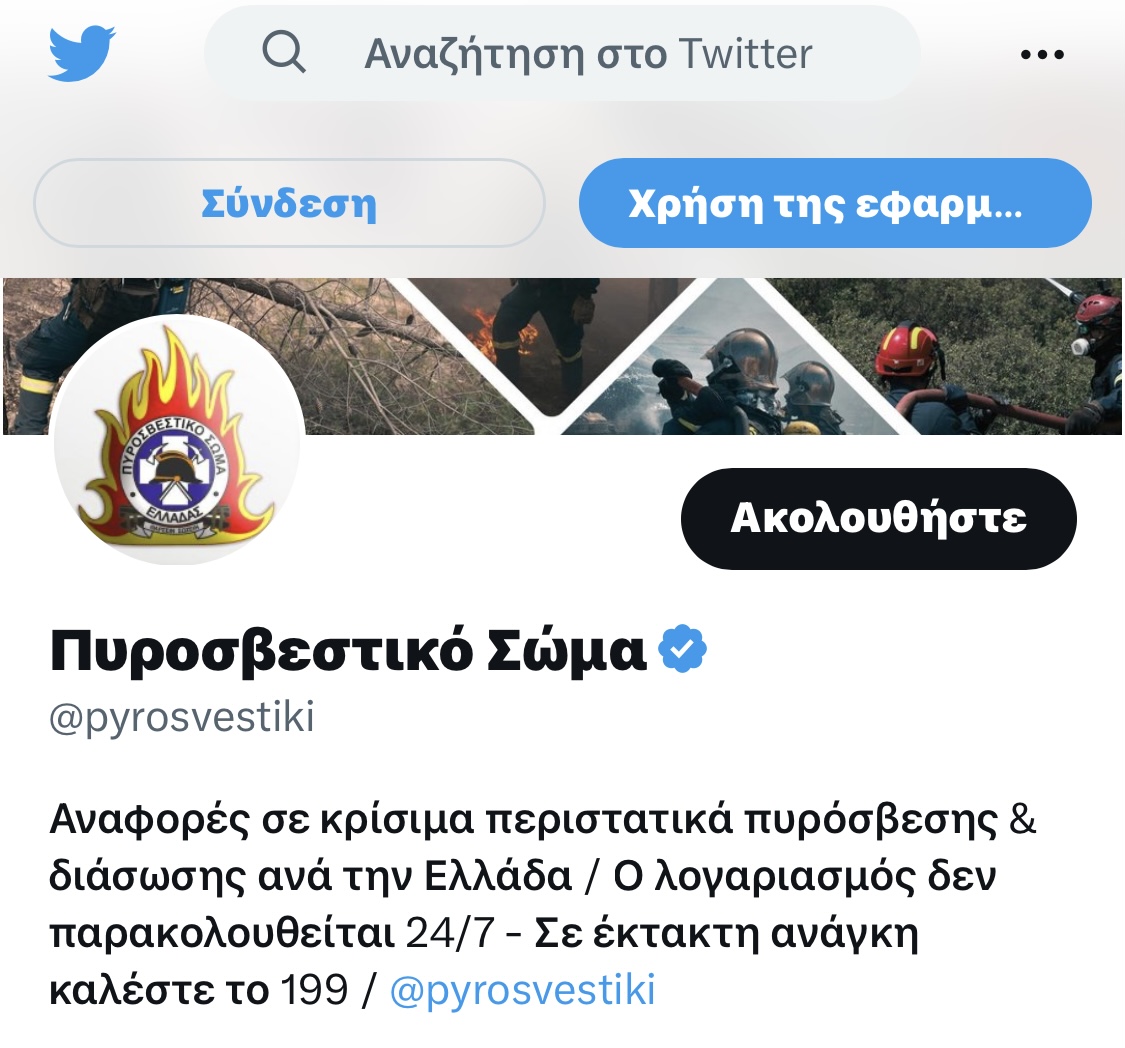1125x1048 pixels.
Task: Click the Χρήση της εφαρμ... button
Action: point(835,203)
